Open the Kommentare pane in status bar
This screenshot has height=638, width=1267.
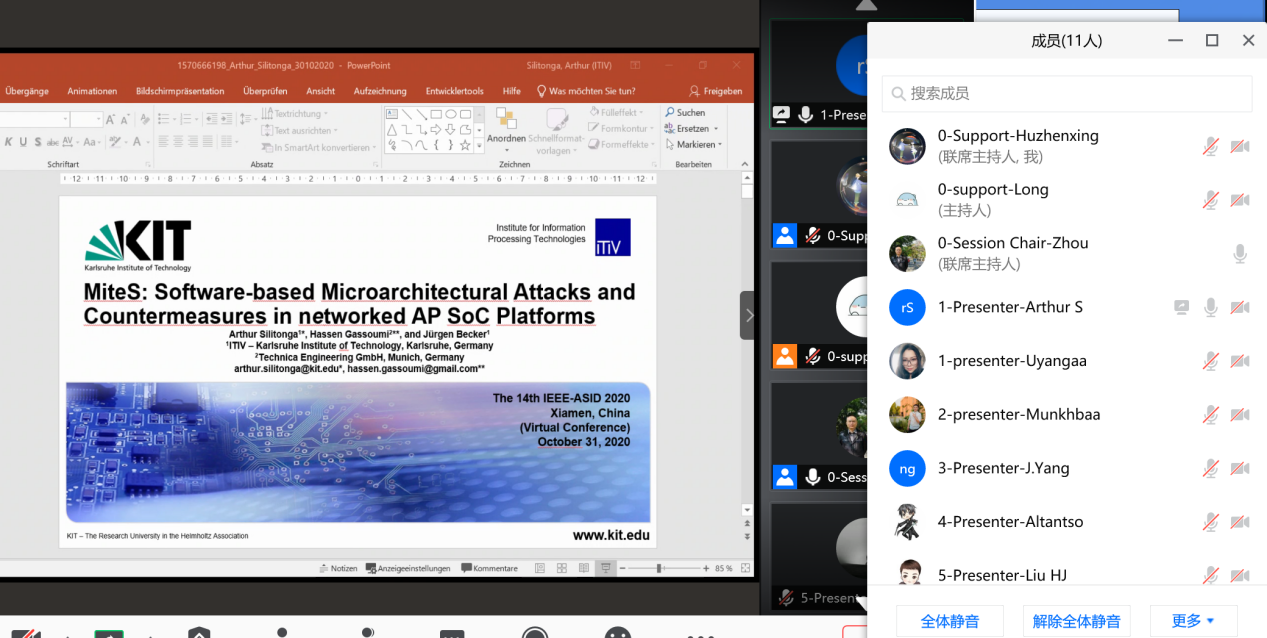[x=489, y=568]
